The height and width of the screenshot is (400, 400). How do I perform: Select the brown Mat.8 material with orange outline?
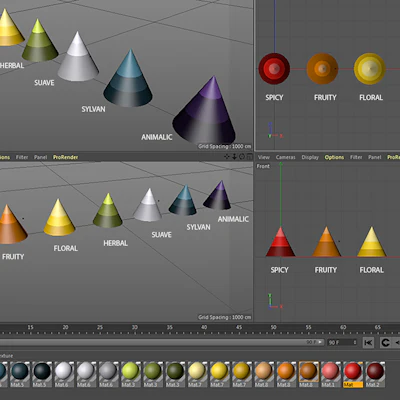(x=308, y=374)
